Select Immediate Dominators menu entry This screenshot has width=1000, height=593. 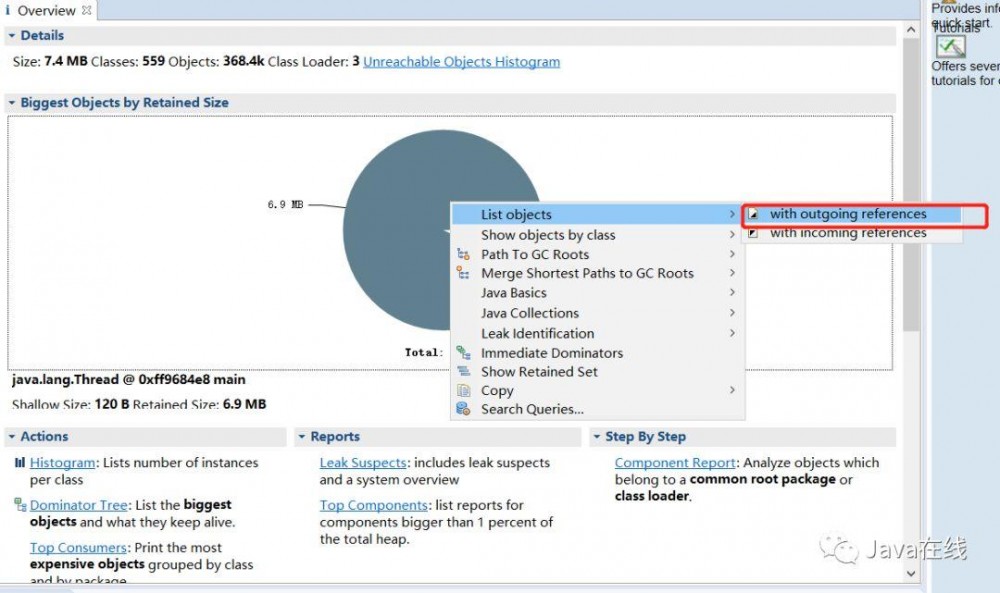tap(596, 353)
